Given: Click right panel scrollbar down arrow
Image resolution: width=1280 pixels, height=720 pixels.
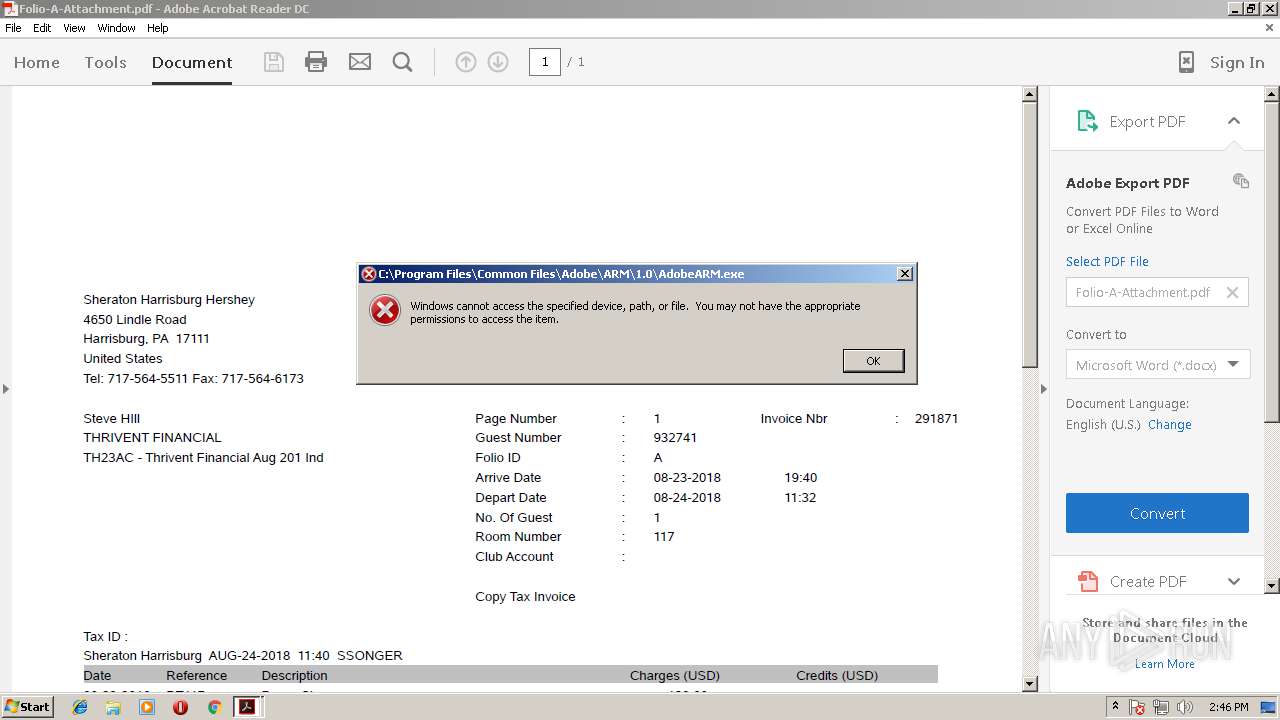Looking at the screenshot, I should [1272, 585].
